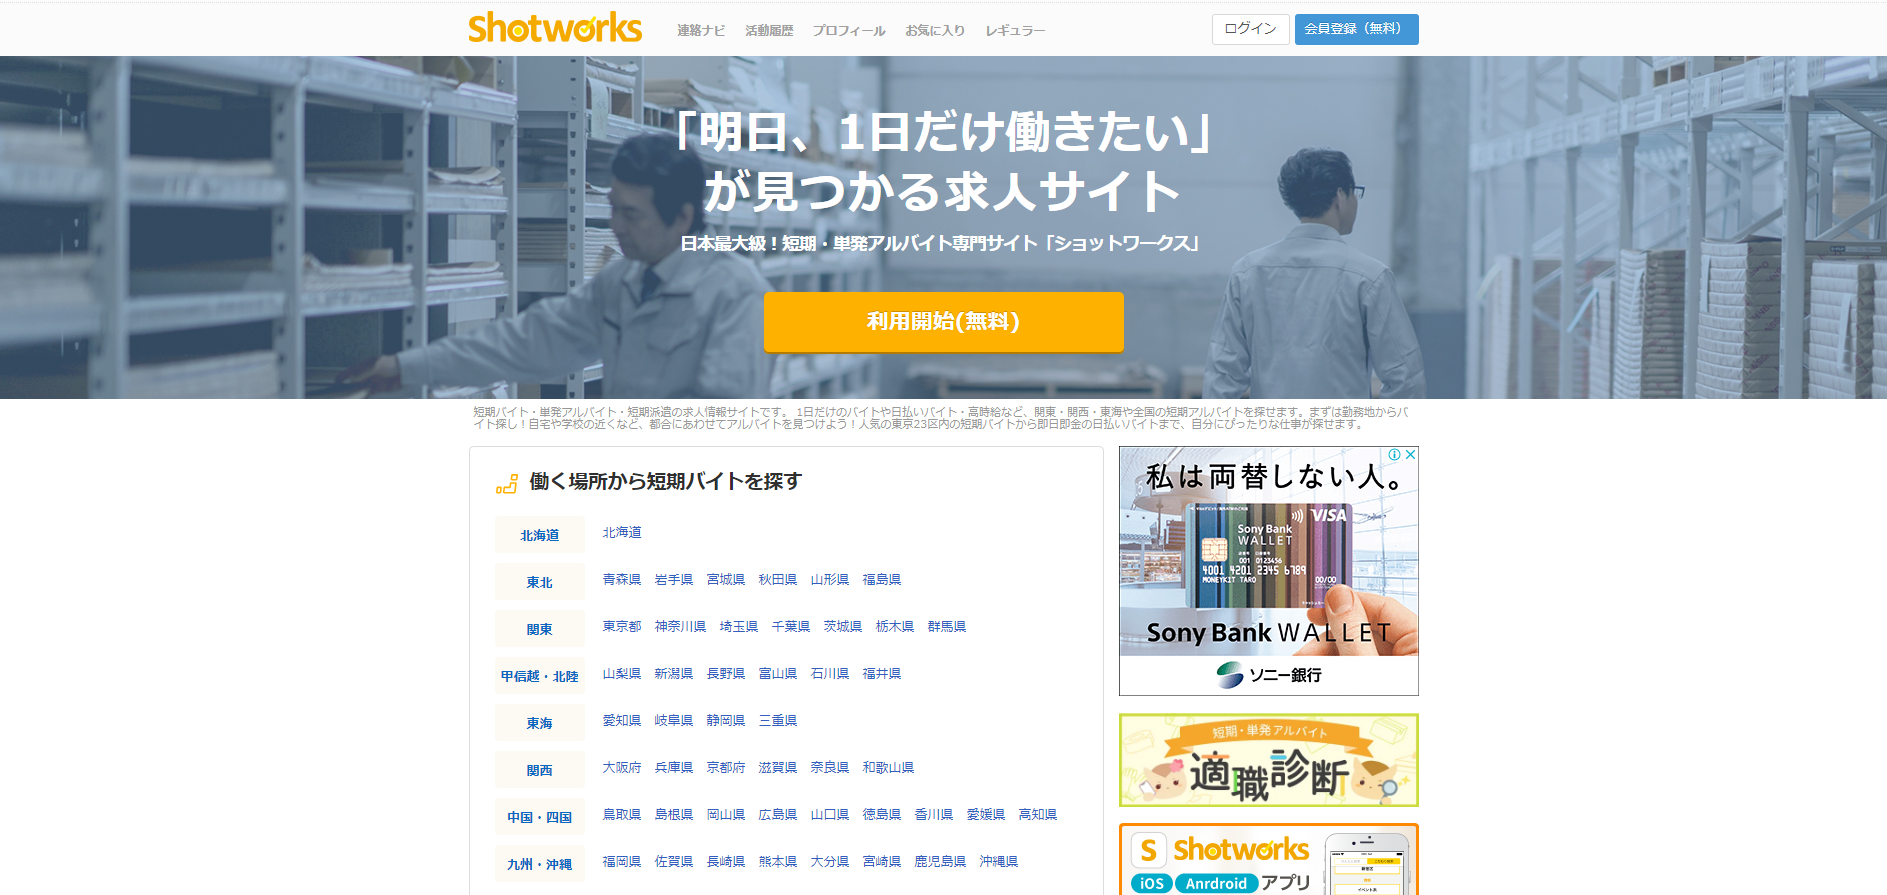The image size is (1887, 895).
Task: Open the 連絡ナビ menu item
Action: tap(701, 30)
